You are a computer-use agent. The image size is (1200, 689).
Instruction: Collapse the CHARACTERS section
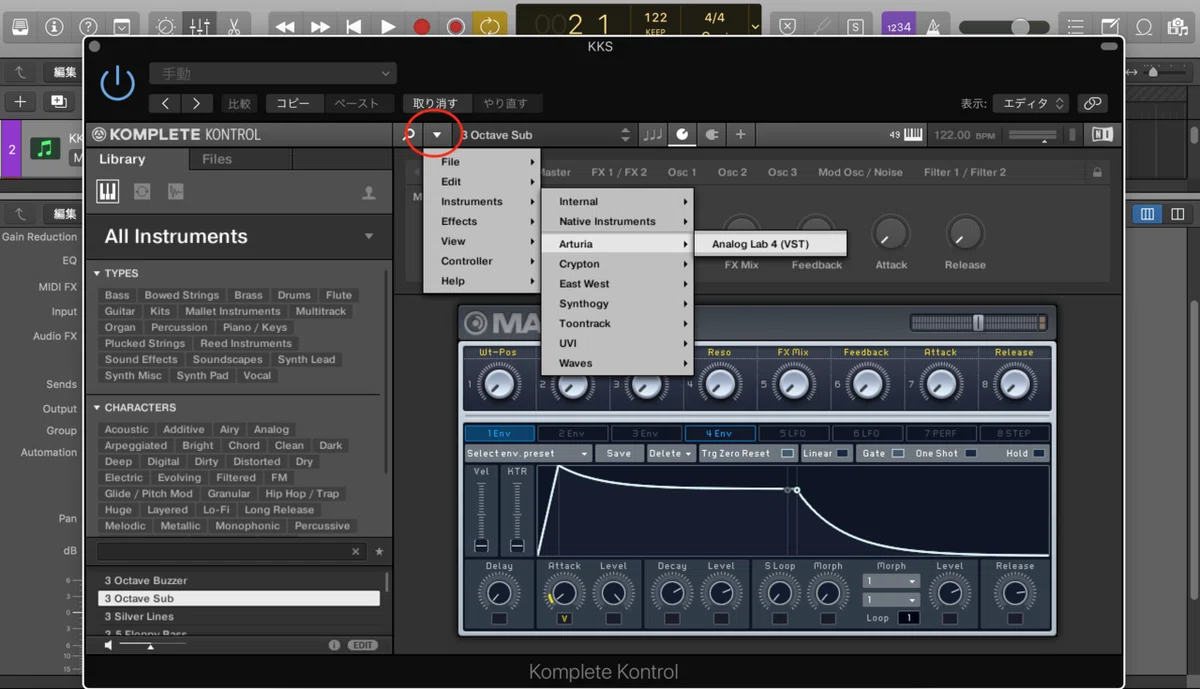[x=97, y=407]
